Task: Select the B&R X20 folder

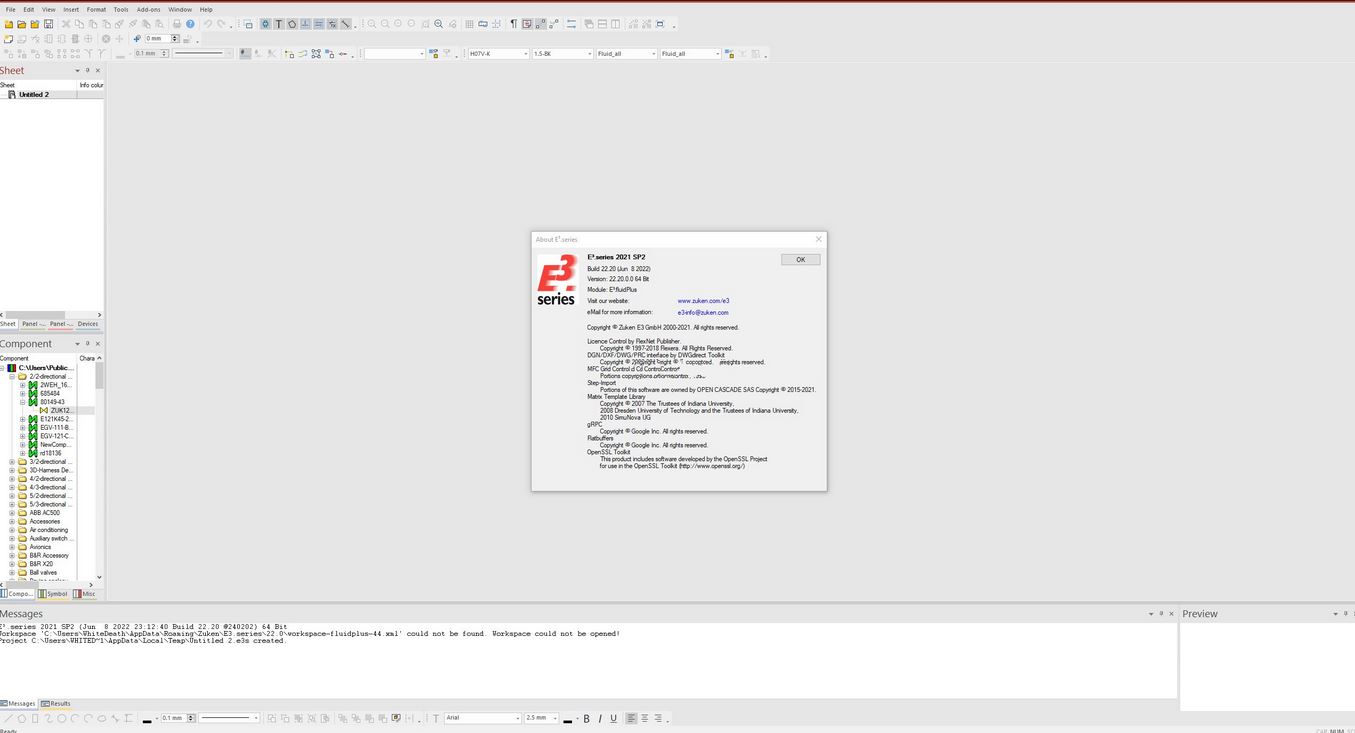Action: 41,564
